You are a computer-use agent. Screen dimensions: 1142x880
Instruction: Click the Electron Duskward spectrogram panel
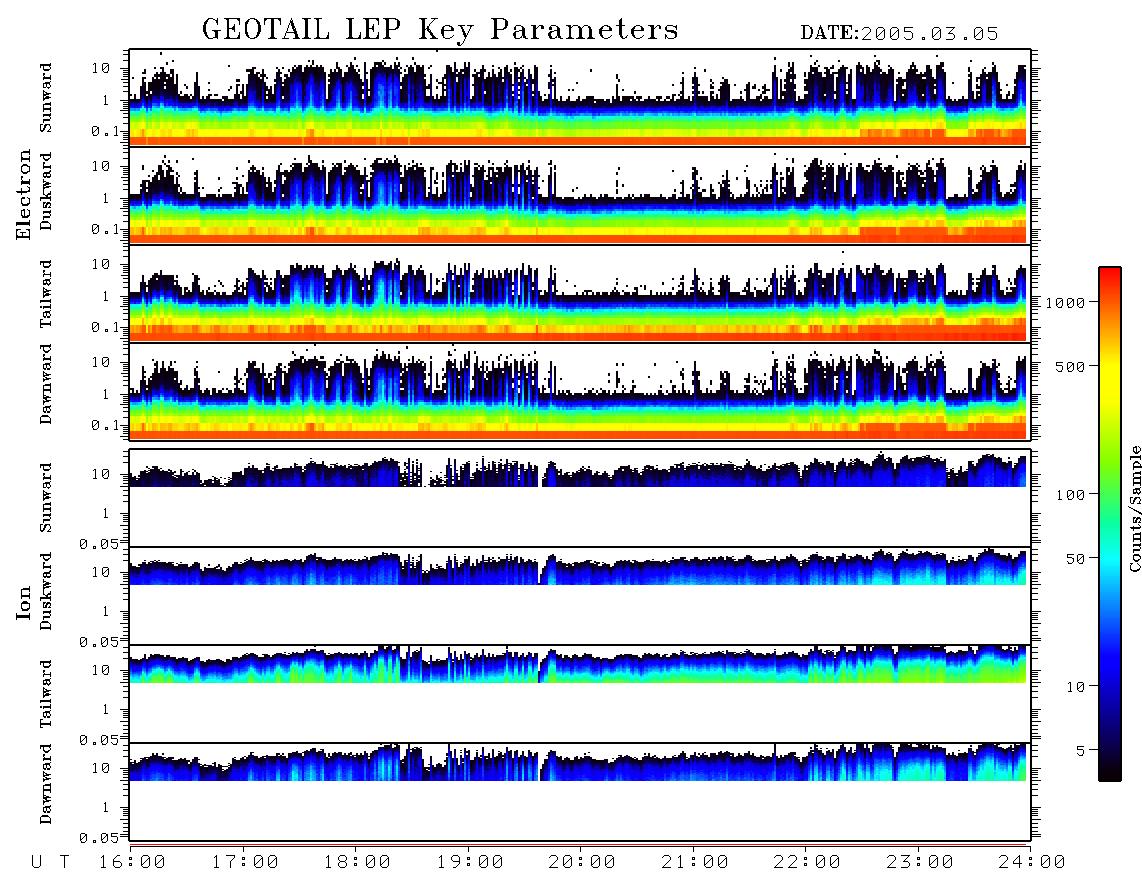[x=580, y=195]
